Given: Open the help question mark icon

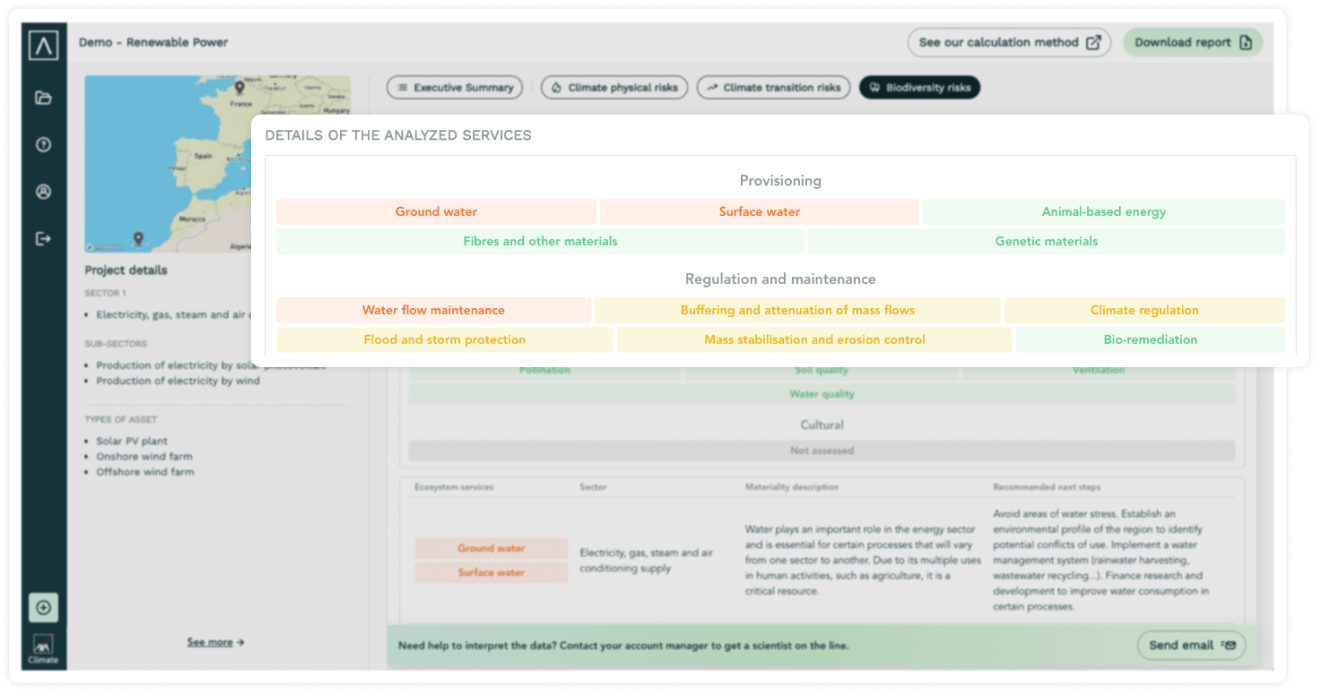Looking at the screenshot, I should pos(43,145).
